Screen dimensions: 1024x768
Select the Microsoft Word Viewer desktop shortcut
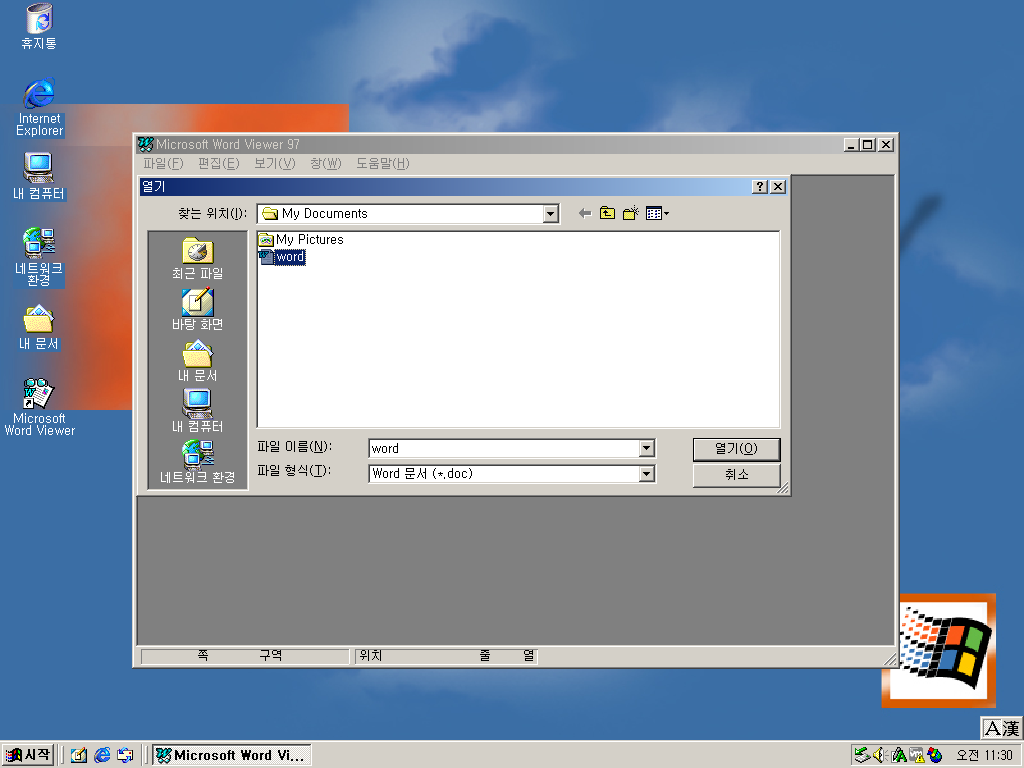39,407
